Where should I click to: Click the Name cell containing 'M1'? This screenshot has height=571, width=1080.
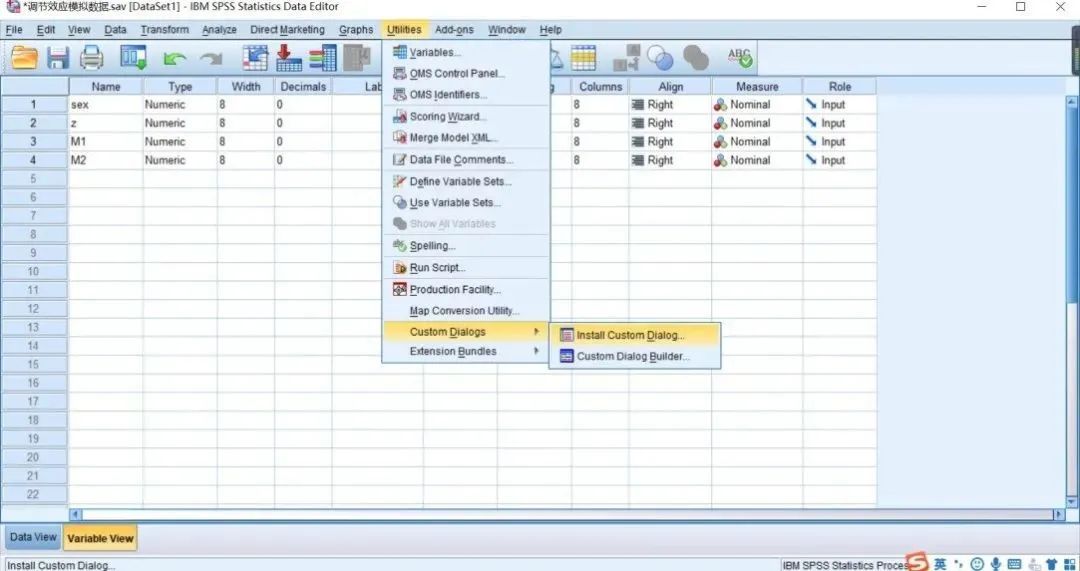pyautogui.click(x=105, y=142)
